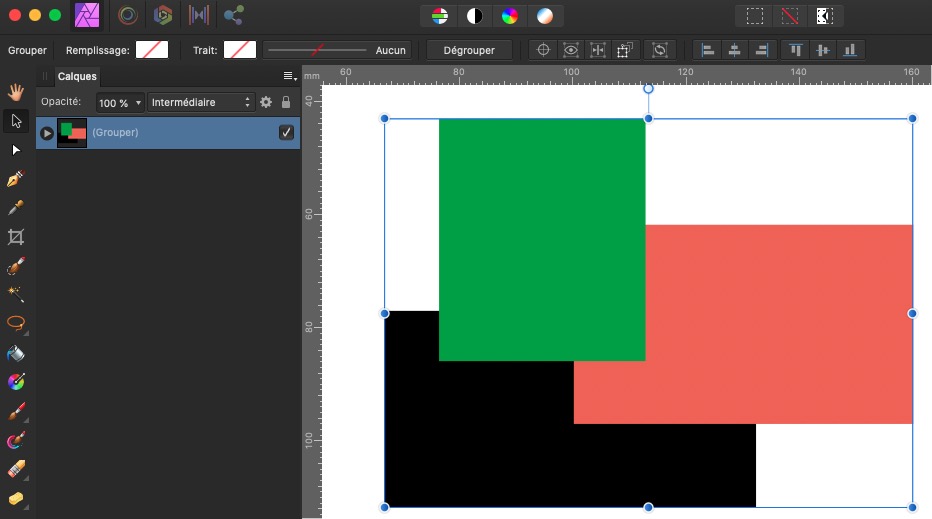Apply Auto Colors rainbow circle icon
The image size is (932, 519).
click(x=509, y=16)
